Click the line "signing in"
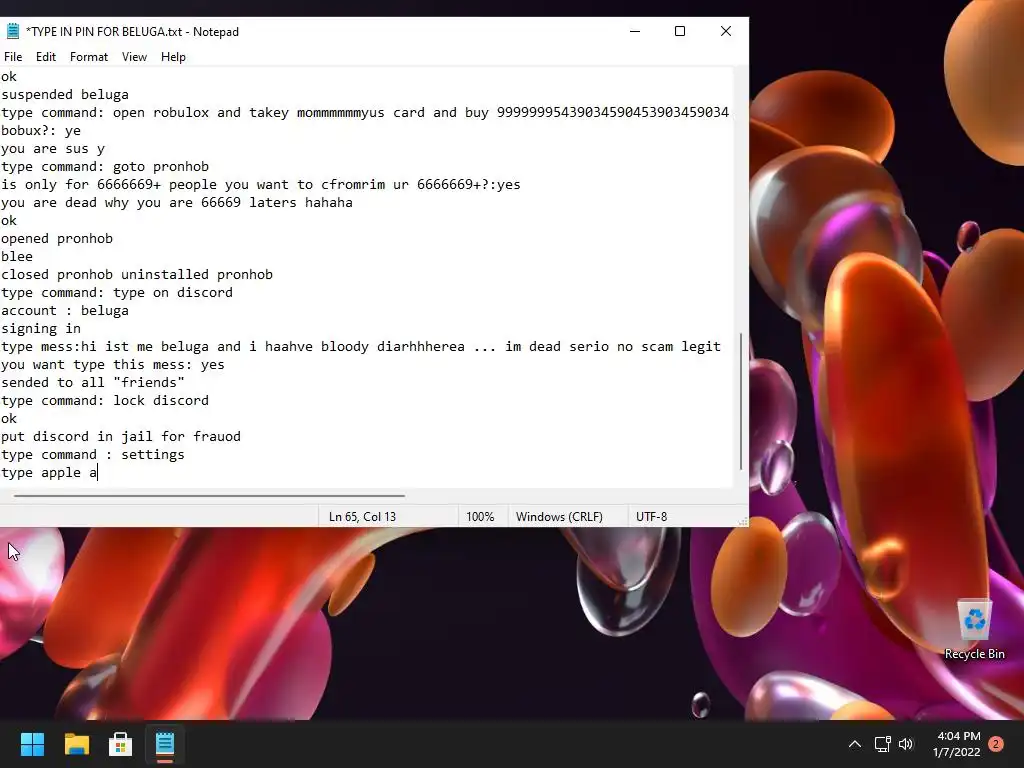Viewport: 1024px width, 768px height. click(41, 328)
